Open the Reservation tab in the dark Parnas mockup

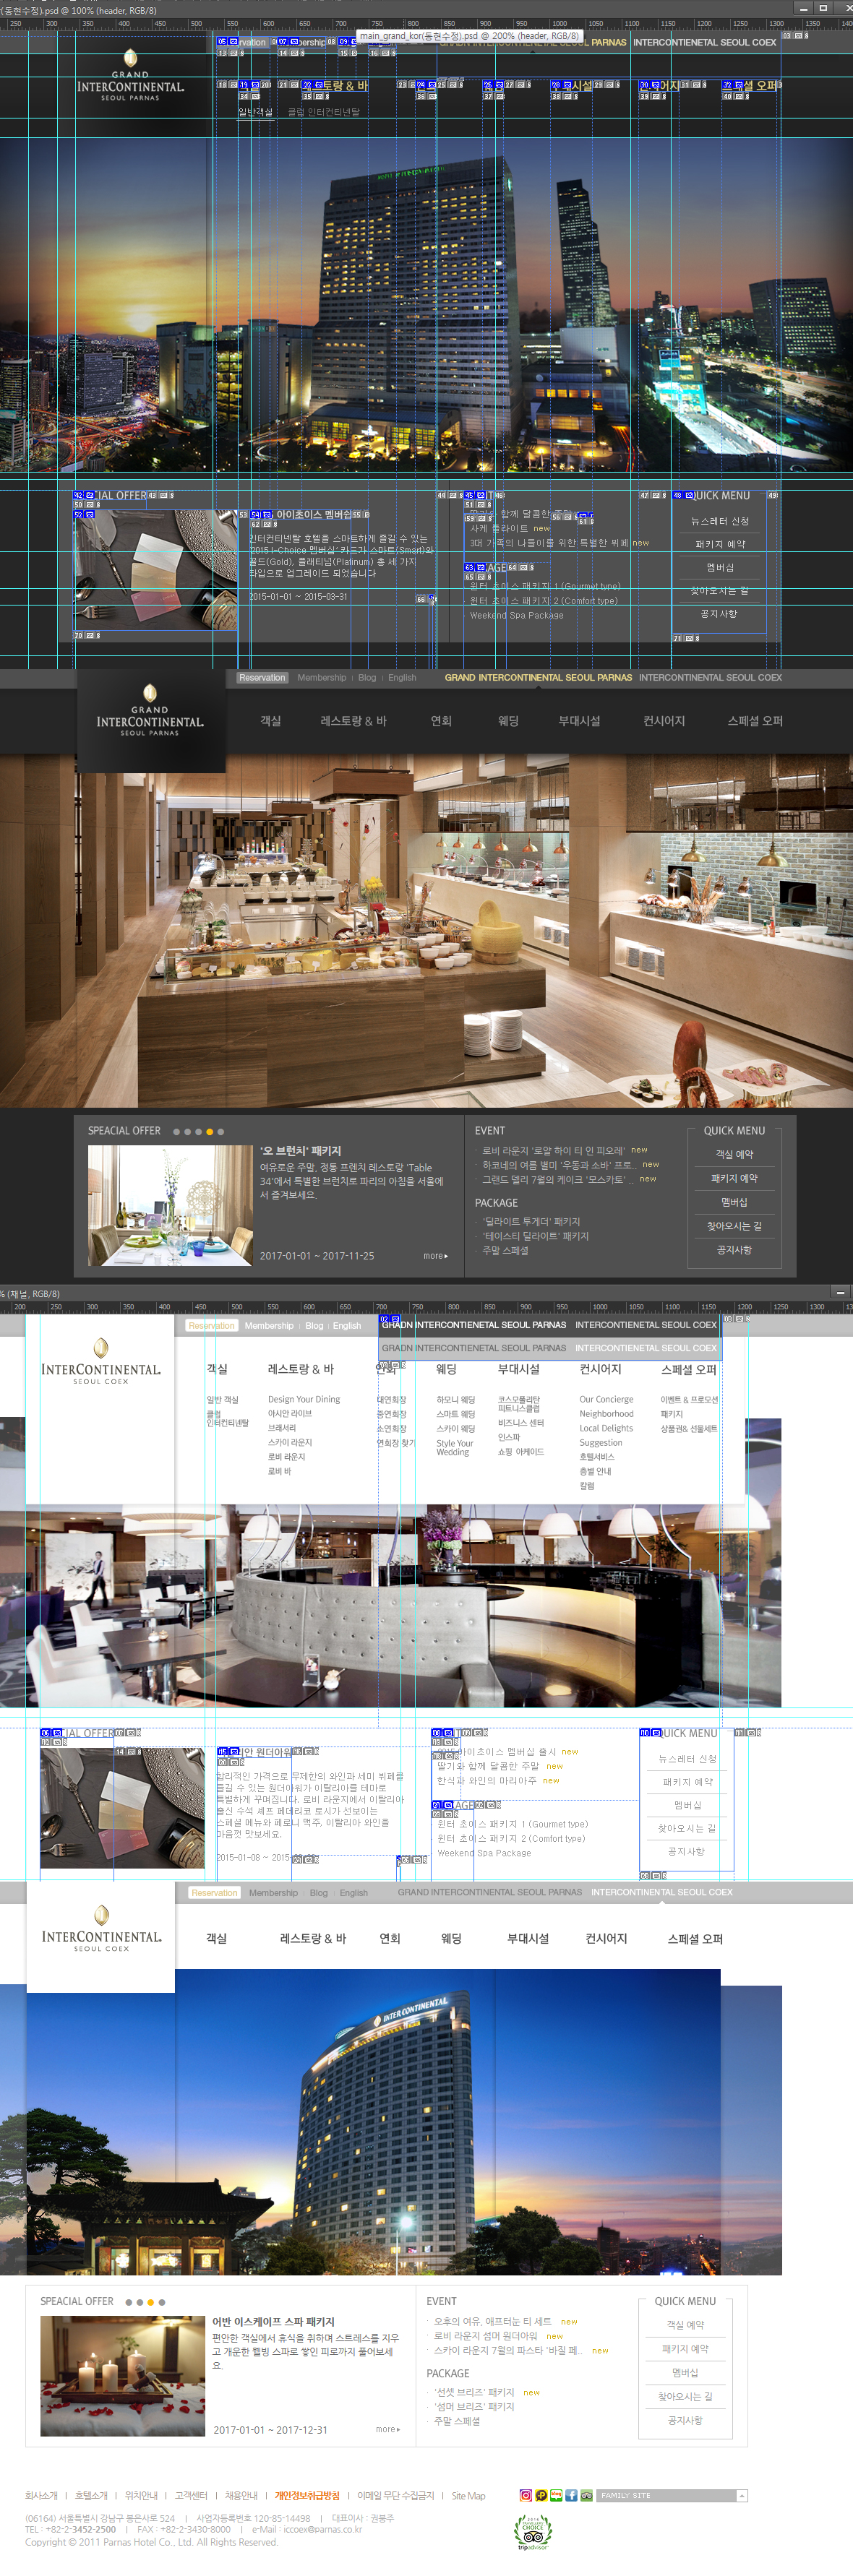262,678
